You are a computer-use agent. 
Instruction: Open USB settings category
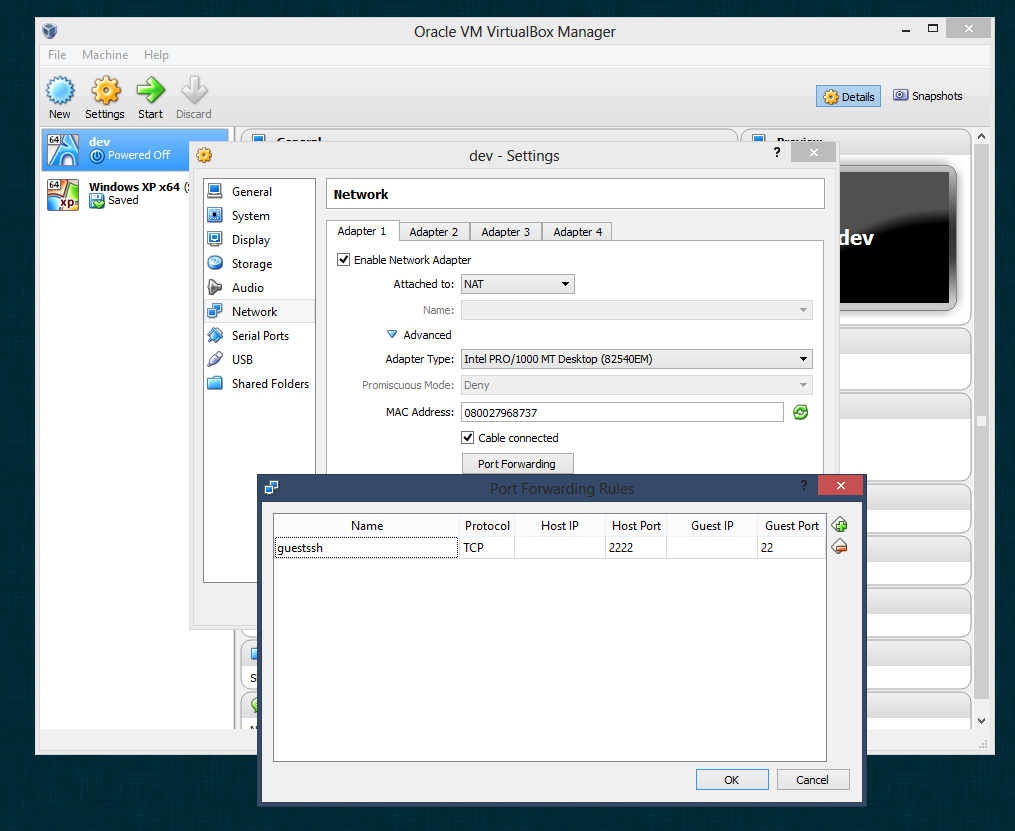[260, 359]
